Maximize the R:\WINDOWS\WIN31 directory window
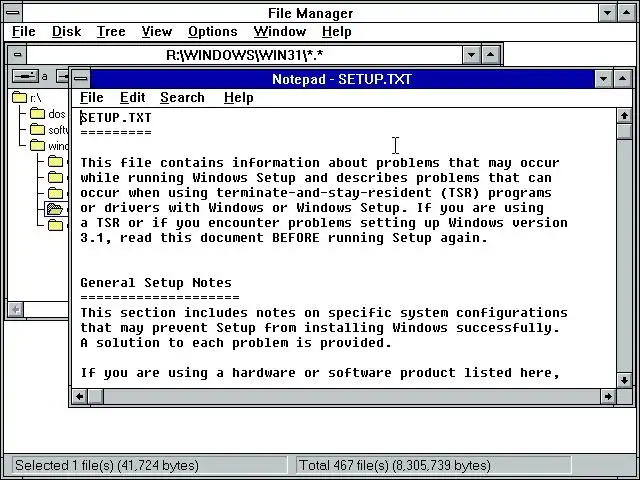This screenshot has height=480, width=640. [x=491, y=54]
